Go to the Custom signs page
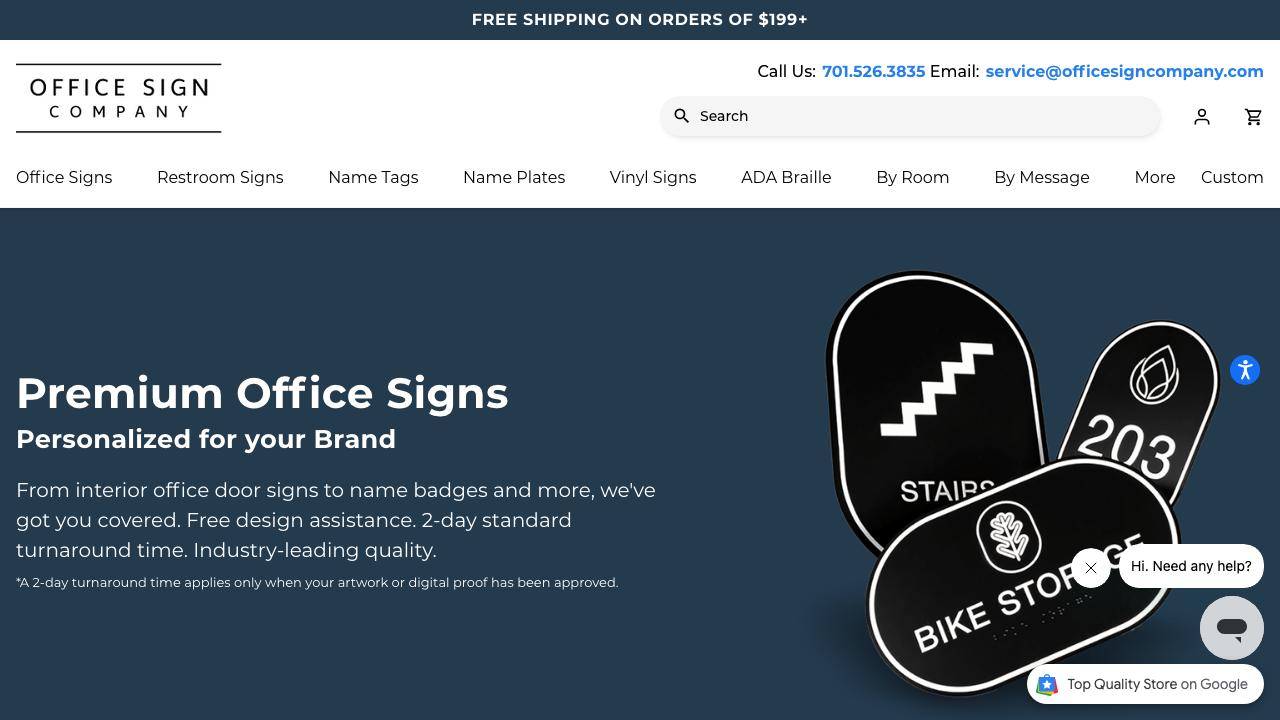The width and height of the screenshot is (1280, 720). click(x=1232, y=178)
